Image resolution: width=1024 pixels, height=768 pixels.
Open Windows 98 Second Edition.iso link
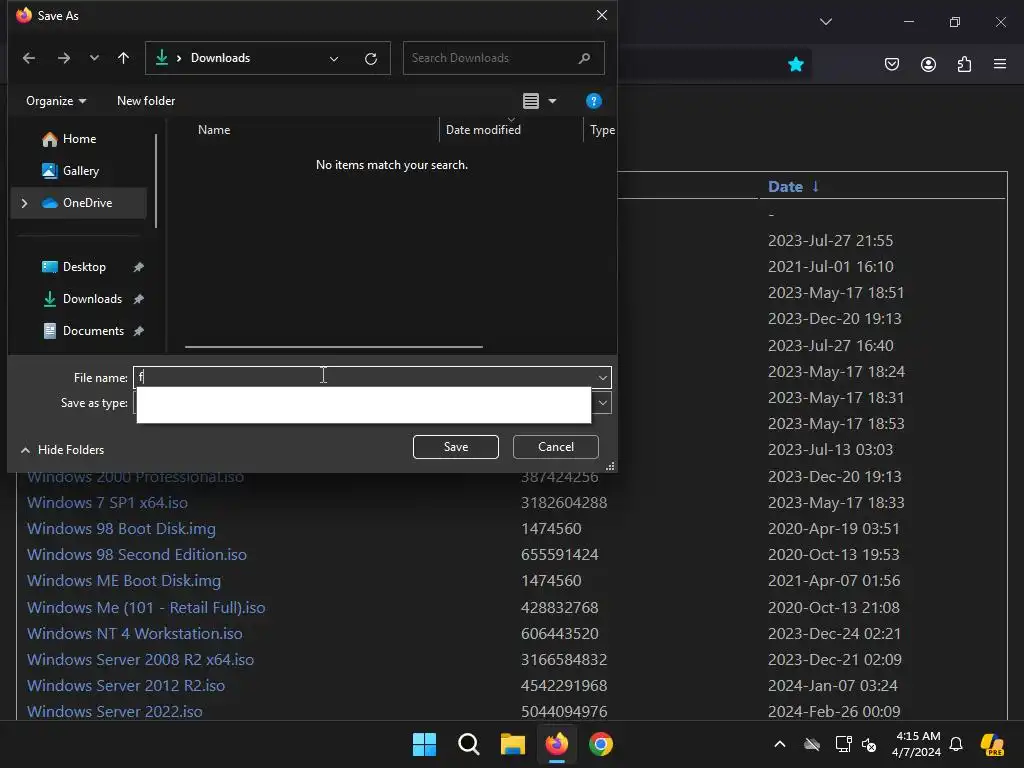click(136, 554)
